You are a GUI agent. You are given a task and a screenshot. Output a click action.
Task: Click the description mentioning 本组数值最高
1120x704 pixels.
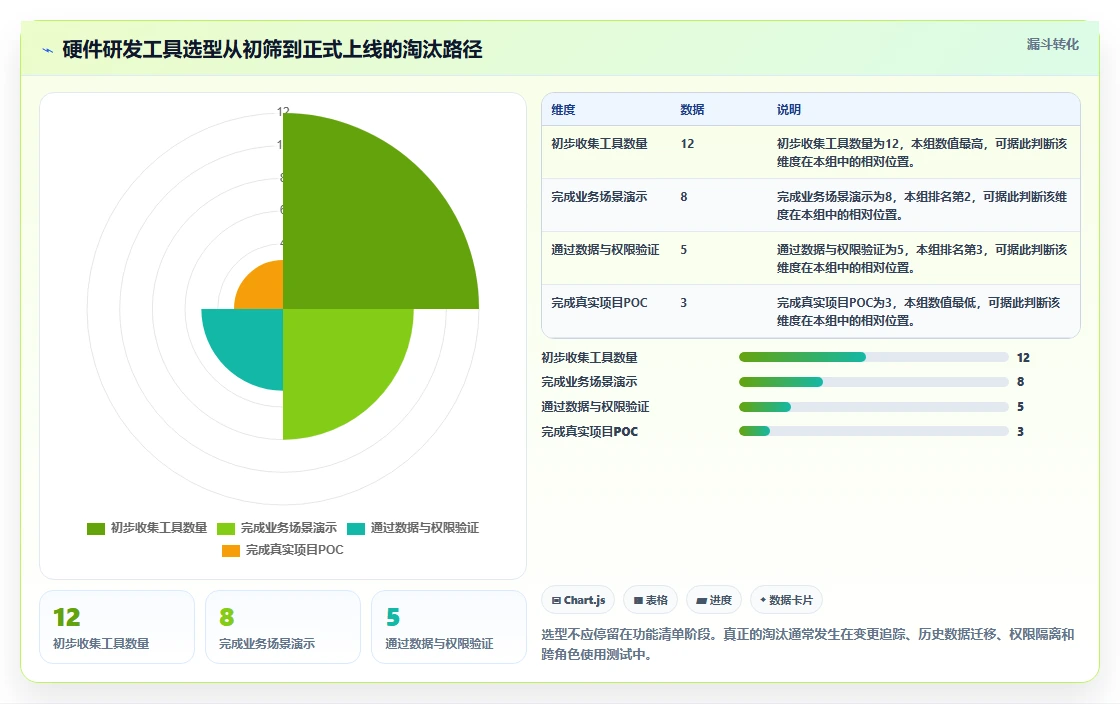(x=922, y=153)
